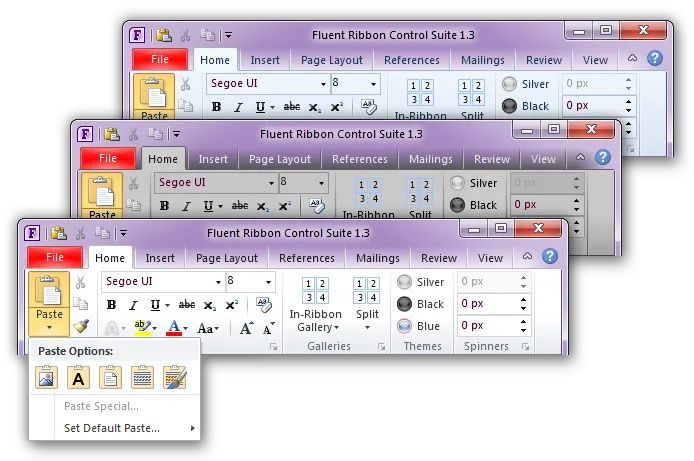
Task: Click Clear Formatting in the back window
Action: pos(368,106)
